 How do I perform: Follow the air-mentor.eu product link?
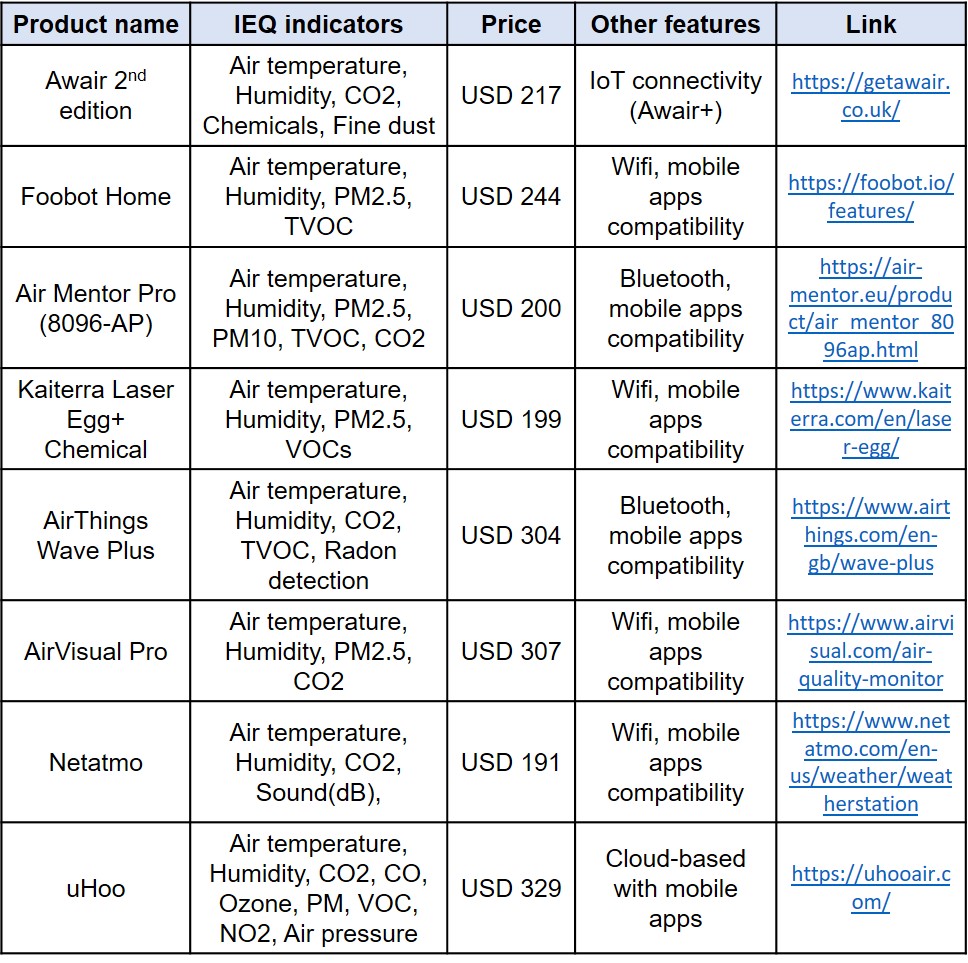tap(870, 308)
